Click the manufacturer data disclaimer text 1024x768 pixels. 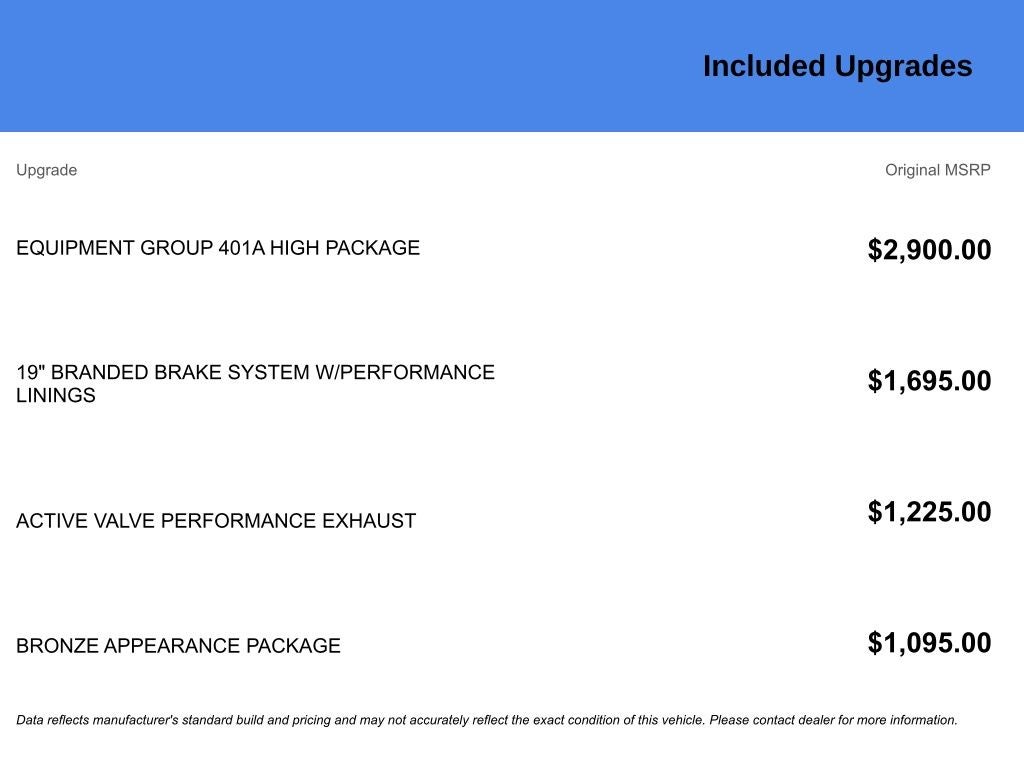(x=487, y=720)
